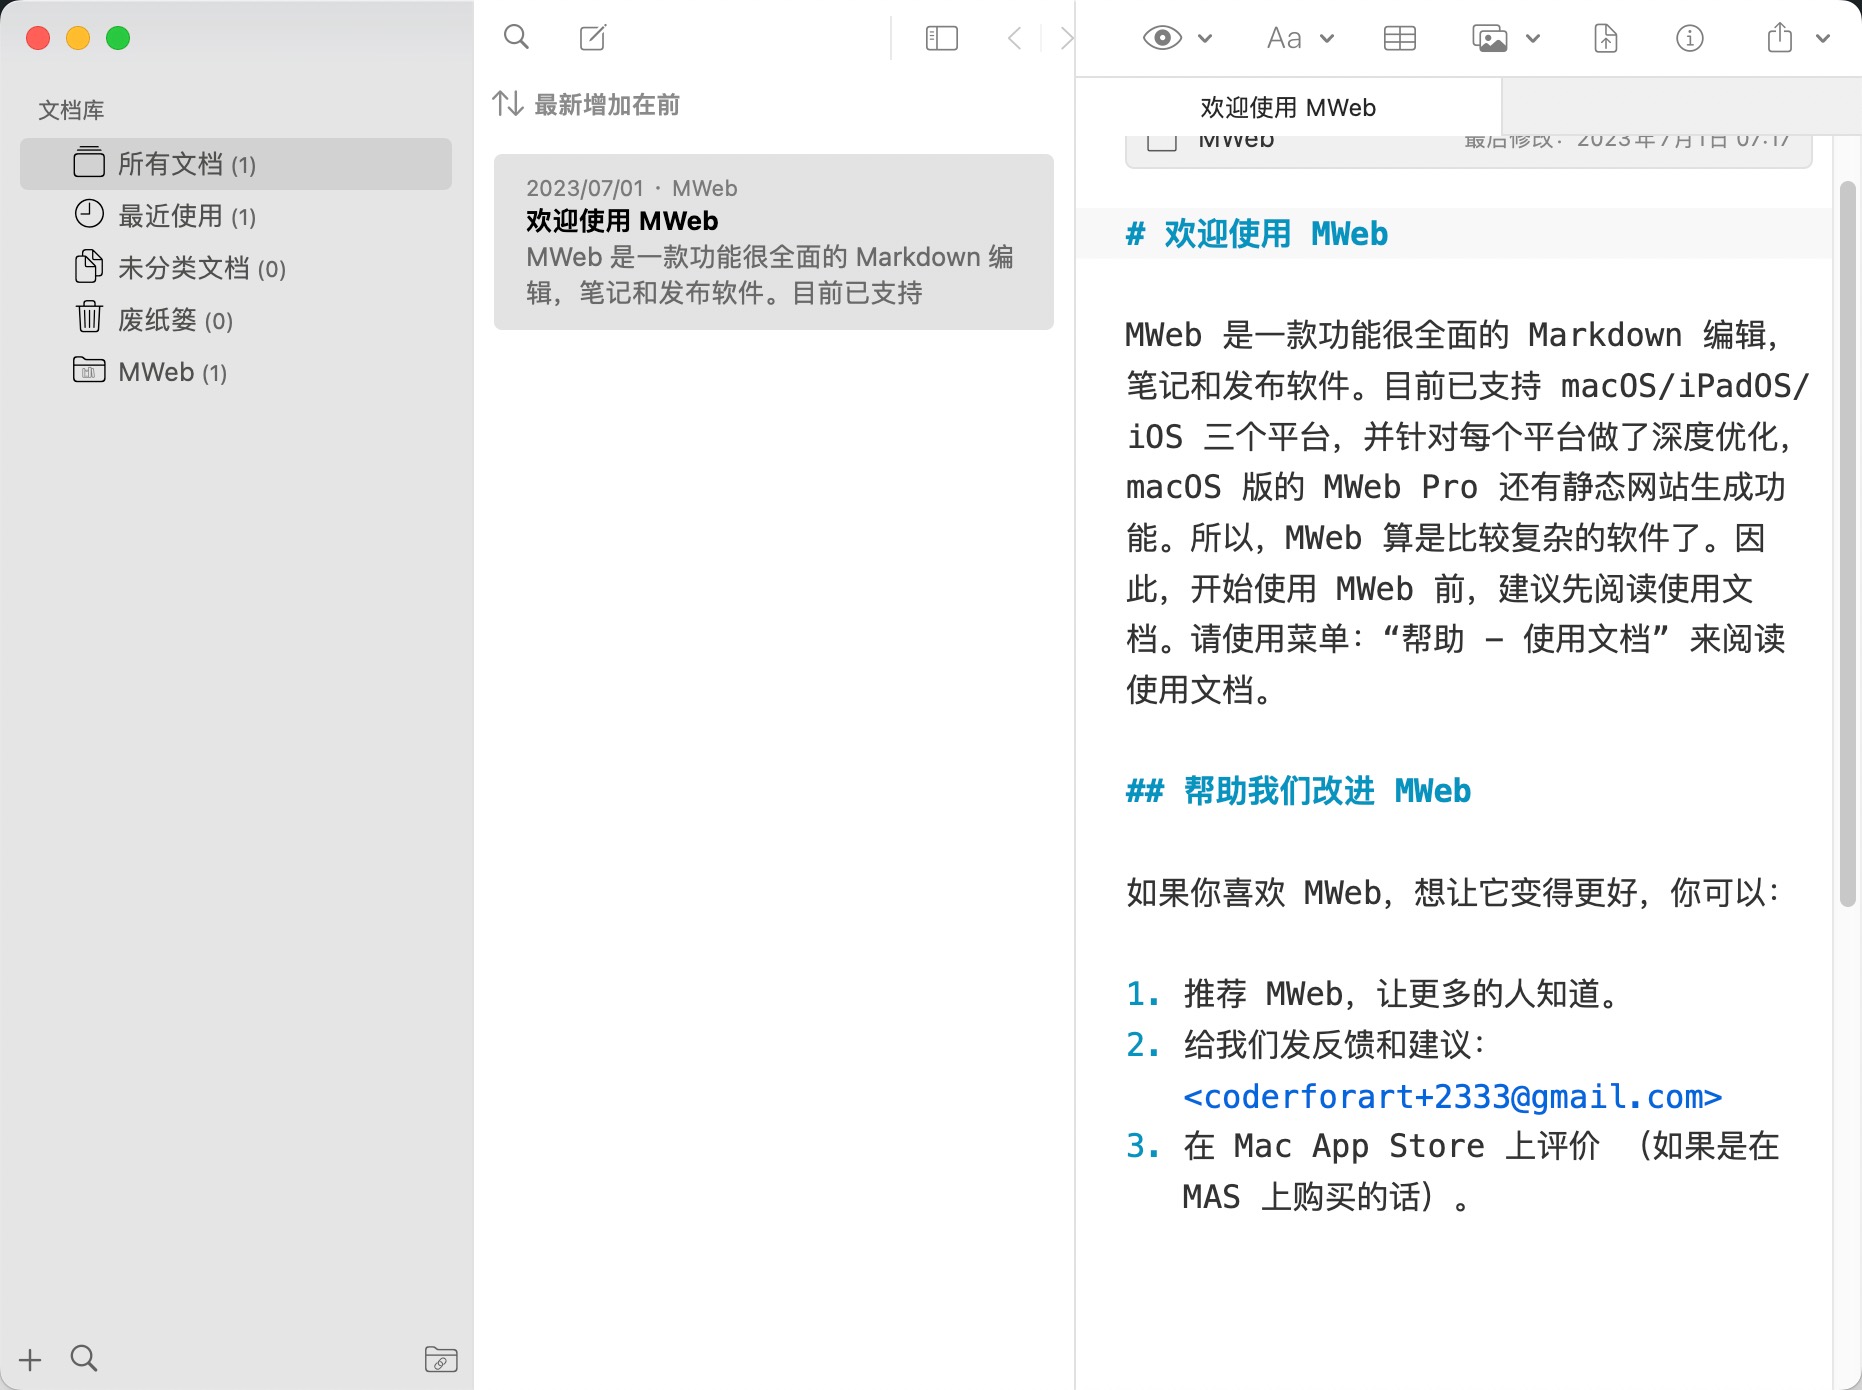Click the export document icon
The width and height of the screenshot is (1862, 1390).
pos(1605,38)
